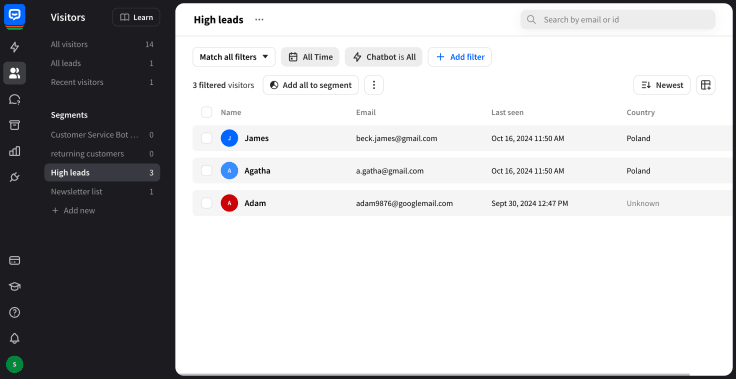
Task: Open the chat refresh Chats icon in sidebar
Action: pos(15,99)
